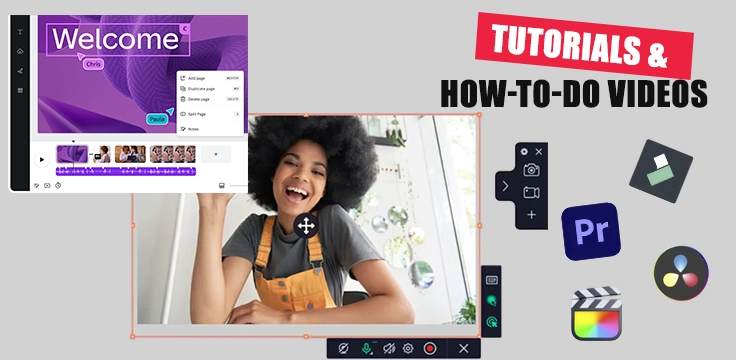Click the bottom-right capture corner handle
This screenshot has width=736, height=360.
pyautogui.click(x=479, y=336)
